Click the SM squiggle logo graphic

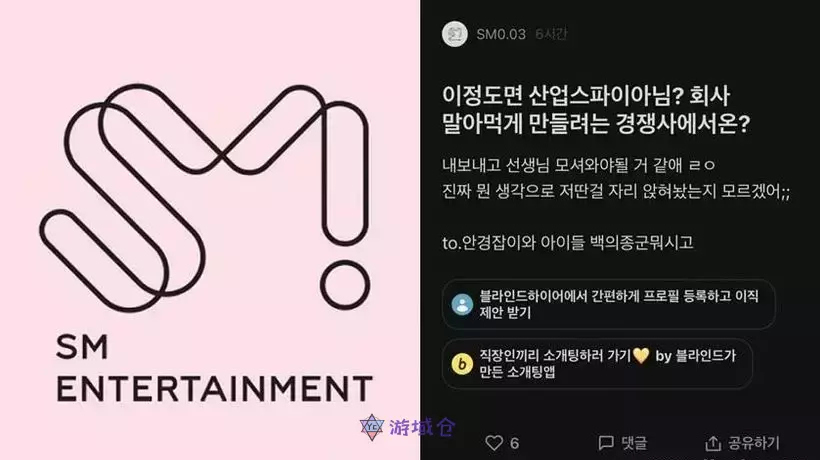coord(204,197)
